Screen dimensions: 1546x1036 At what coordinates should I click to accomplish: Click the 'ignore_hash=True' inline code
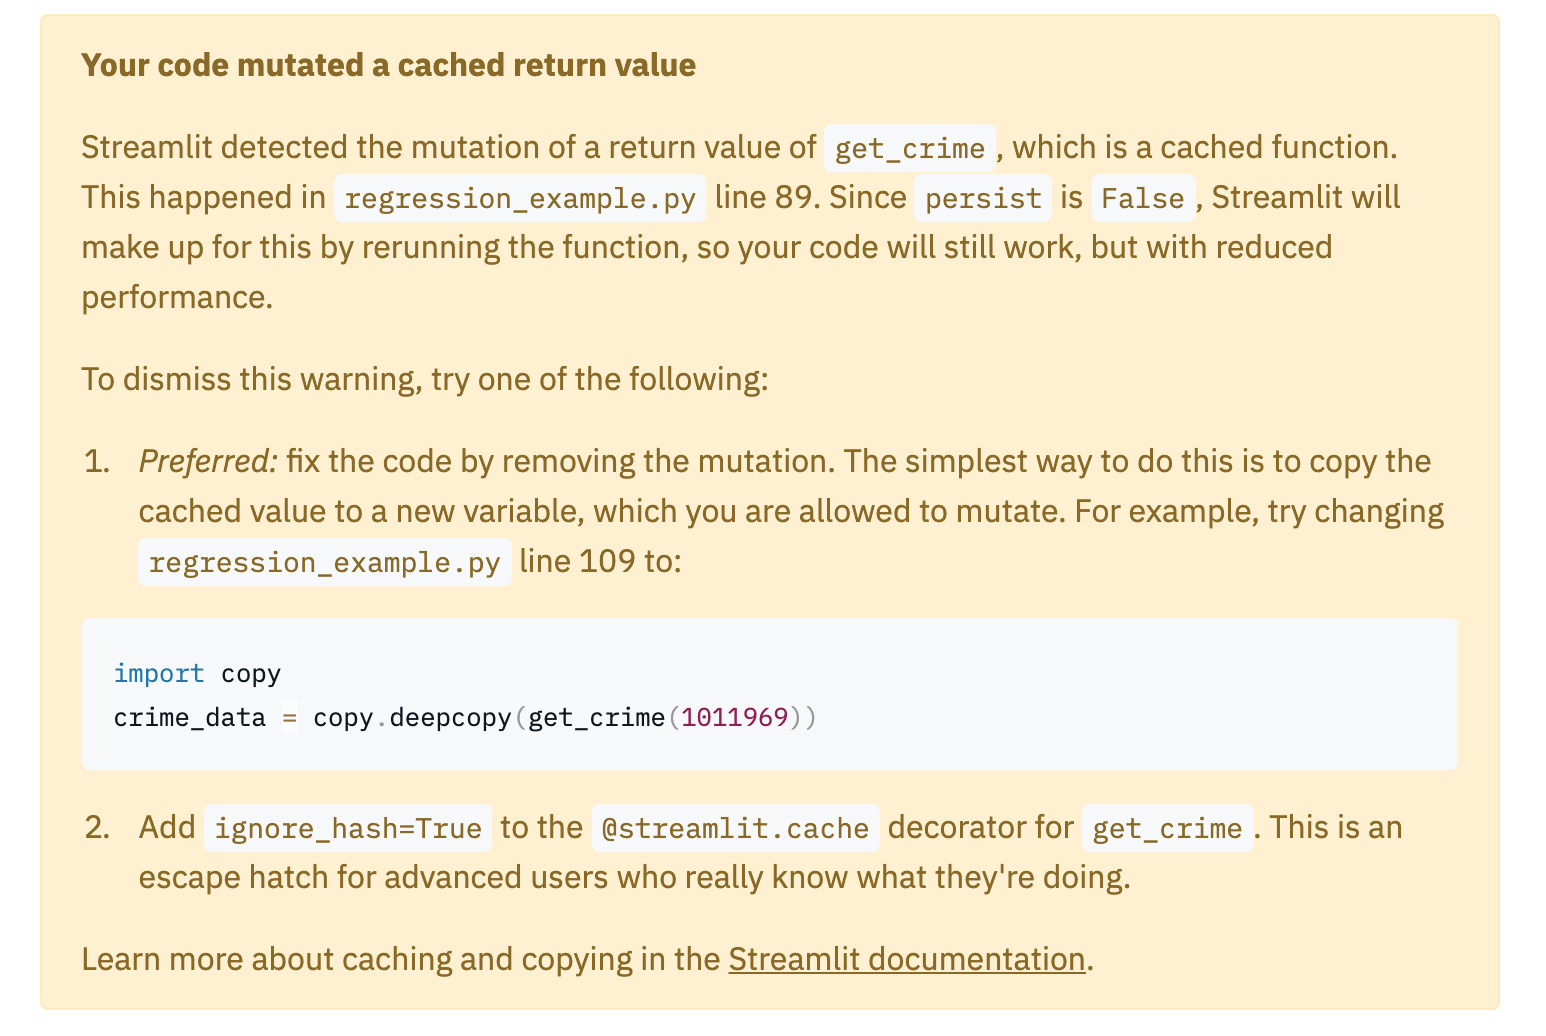(348, 828)
